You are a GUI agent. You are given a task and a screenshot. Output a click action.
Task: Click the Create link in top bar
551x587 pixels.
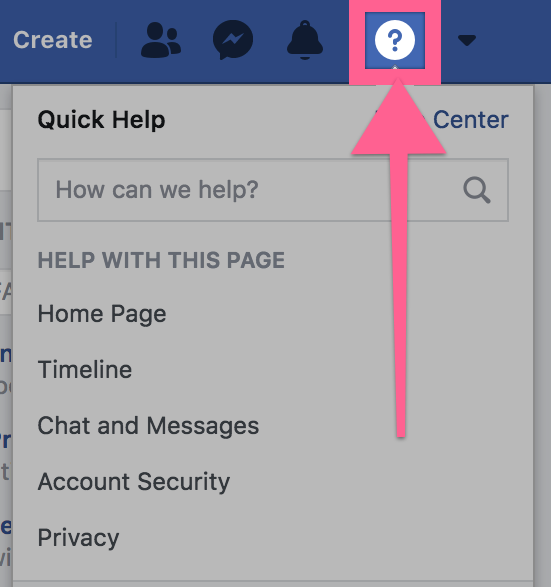(x=53, y=40)
